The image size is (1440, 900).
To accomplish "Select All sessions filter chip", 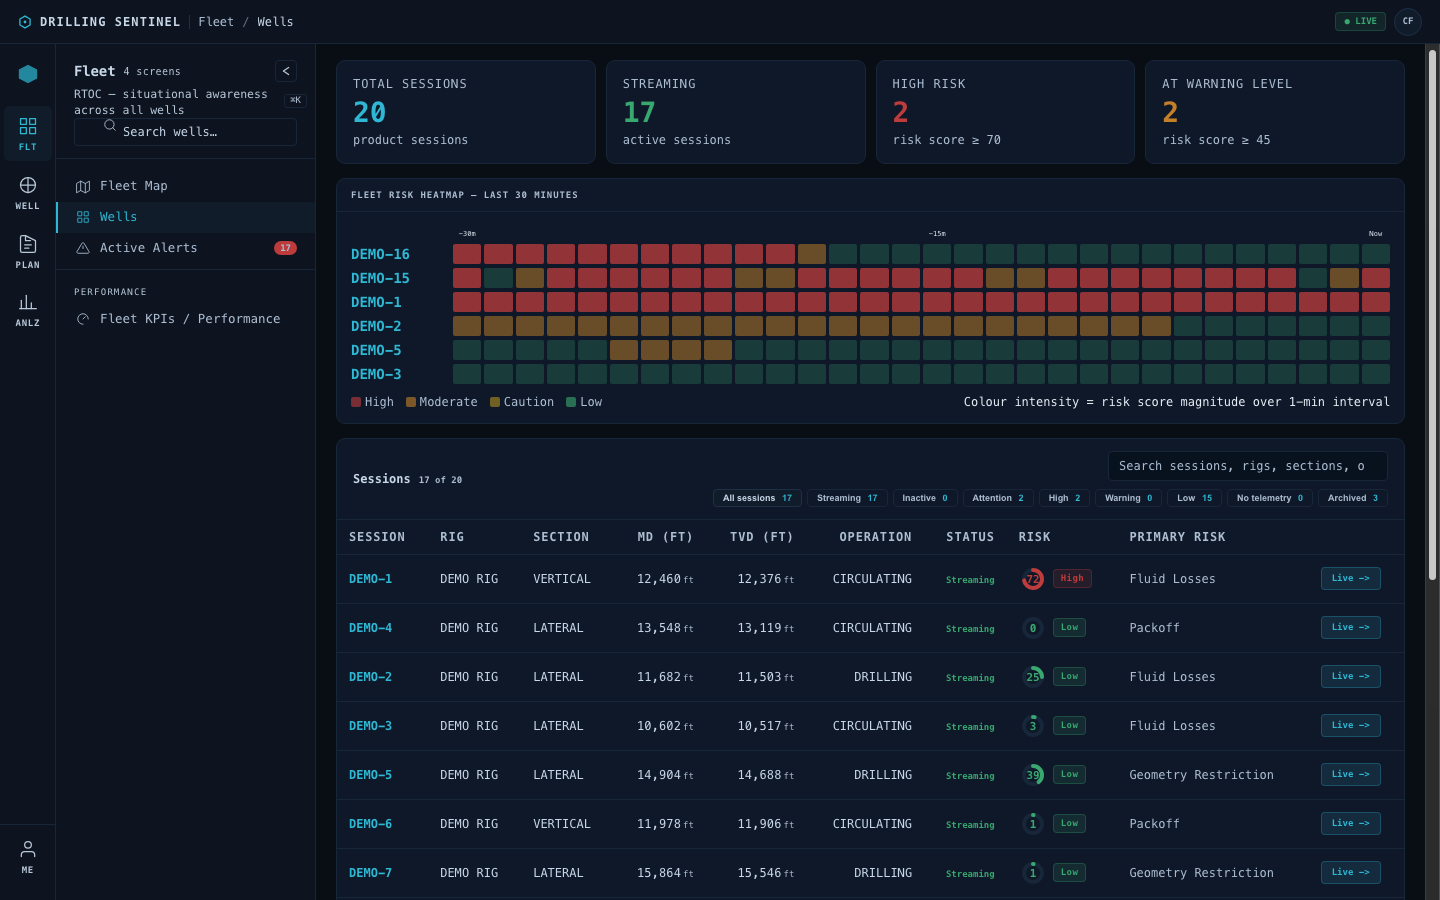I will pyautogui.click(x=757, y=498).
